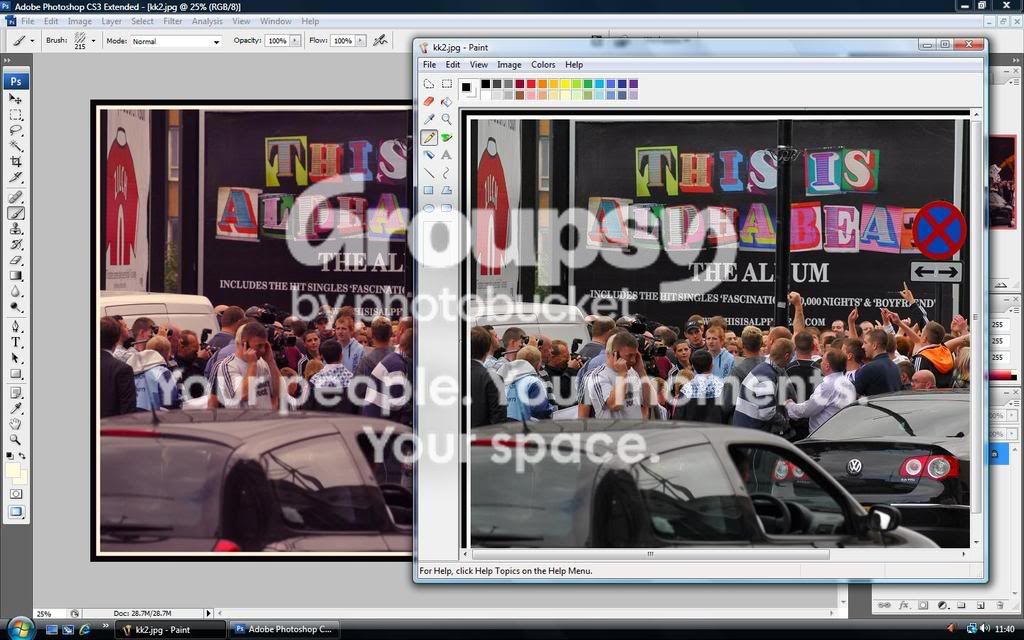Select the Magnifier tool in Paint
This screenshot has width=1024, height=640.
click(446, 119)
